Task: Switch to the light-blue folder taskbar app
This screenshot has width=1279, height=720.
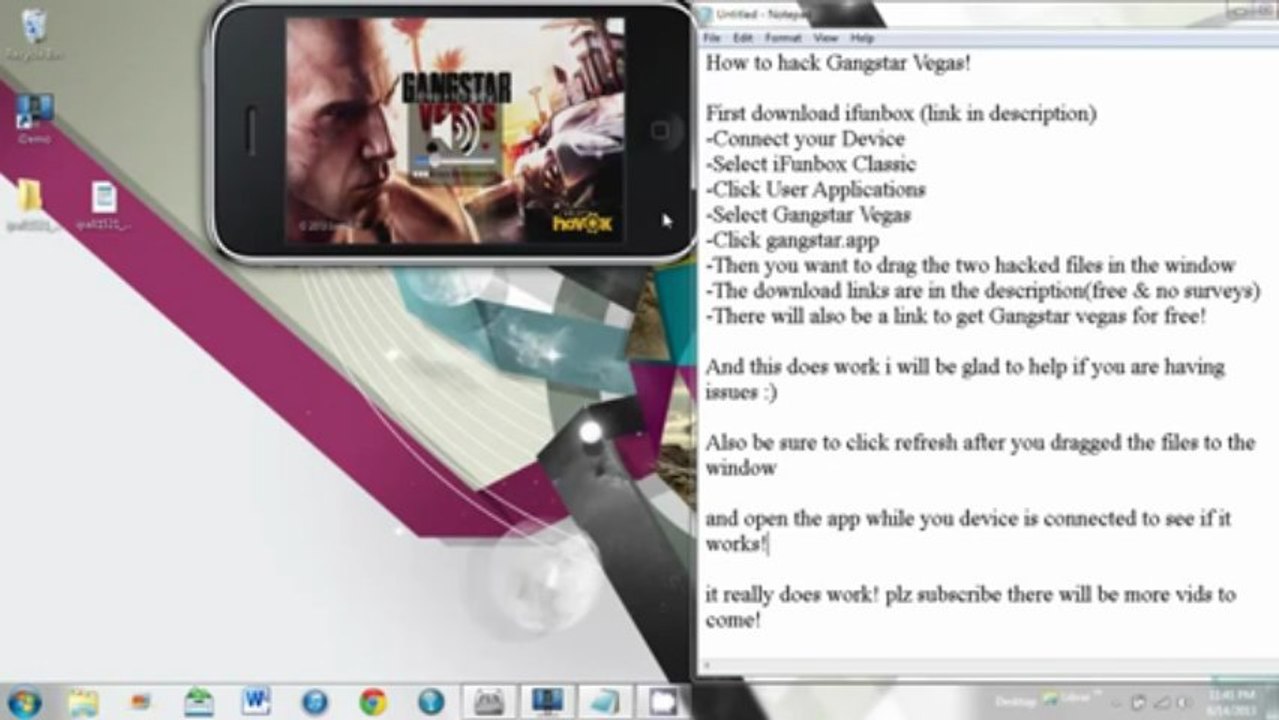Action: [606, 701]
